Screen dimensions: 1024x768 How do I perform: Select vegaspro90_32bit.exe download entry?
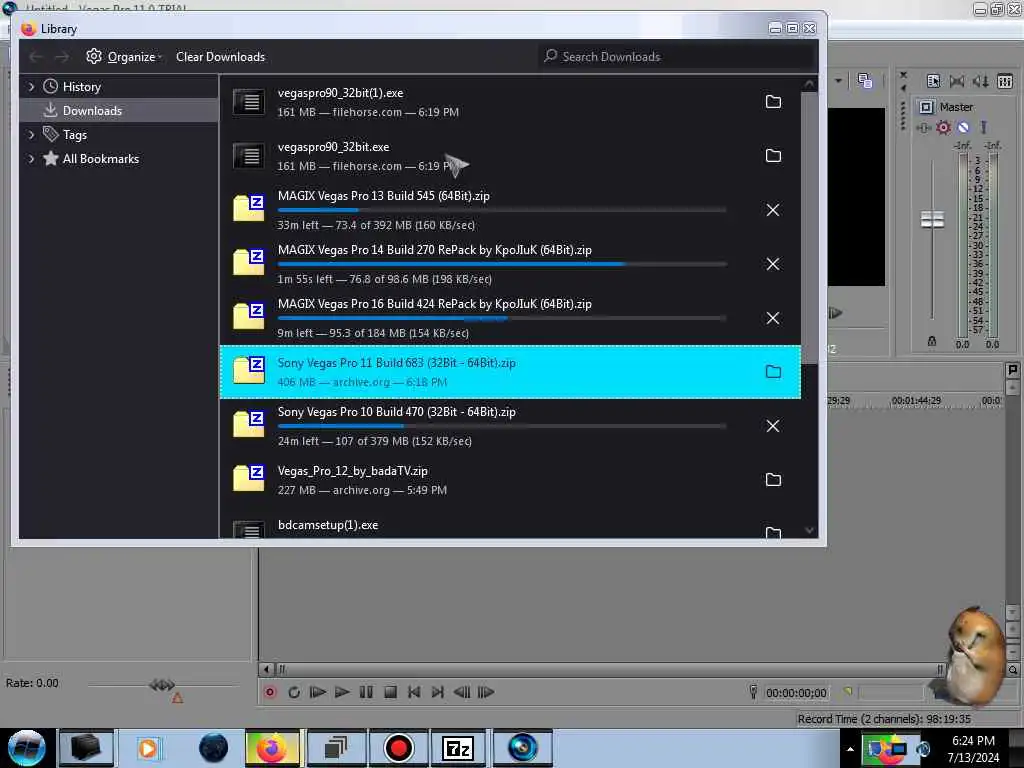pyautogui.click(x=510, y=156)
